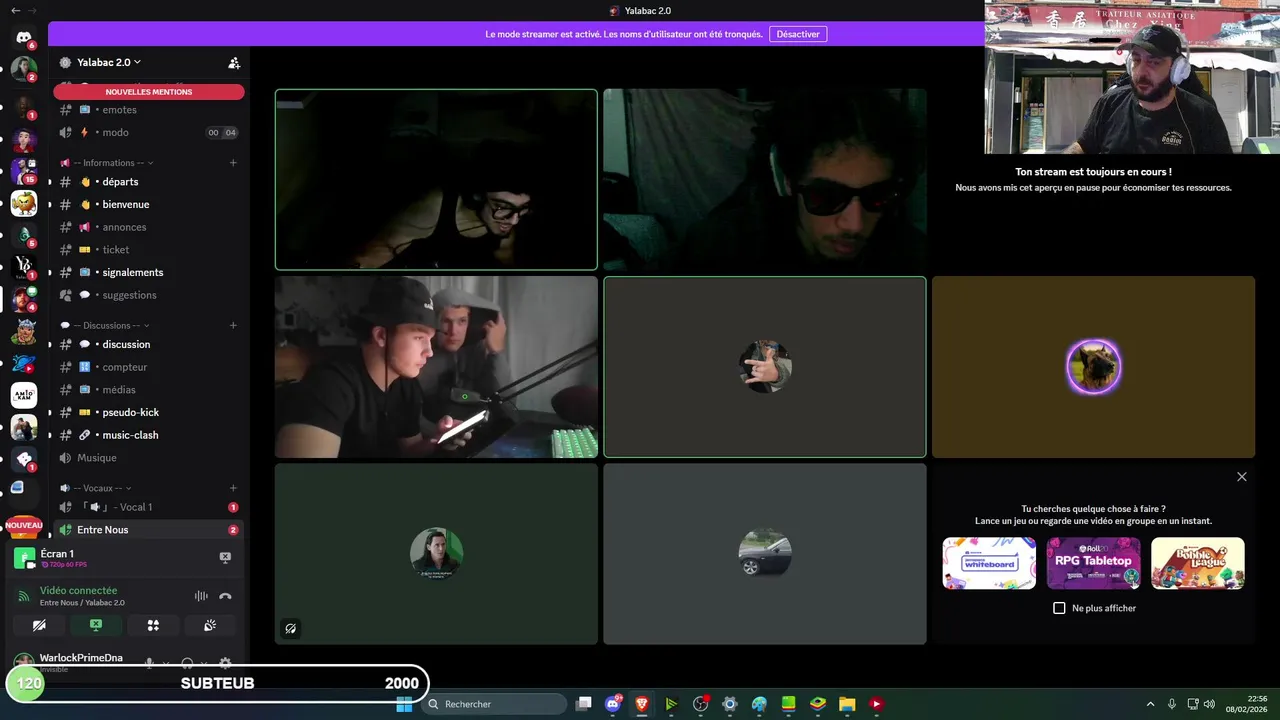
Task: Open File Explorer in the taskbar
Action: [x=846, y=704]
